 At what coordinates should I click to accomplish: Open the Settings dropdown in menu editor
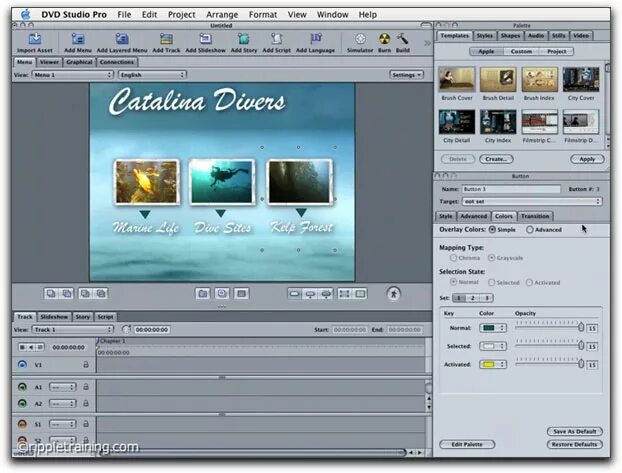tap(407, 75)
